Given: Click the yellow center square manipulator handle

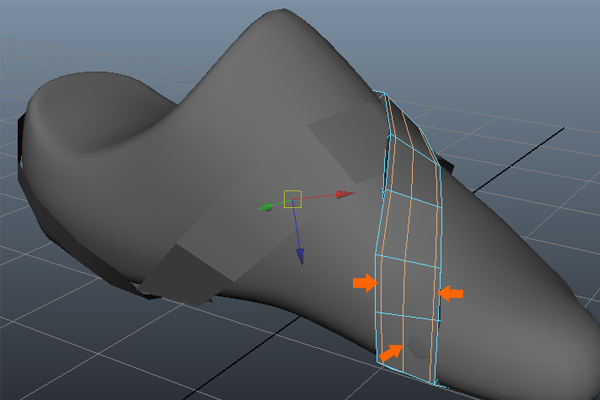Looking at the screenshot, I should (x=293, y=199).
